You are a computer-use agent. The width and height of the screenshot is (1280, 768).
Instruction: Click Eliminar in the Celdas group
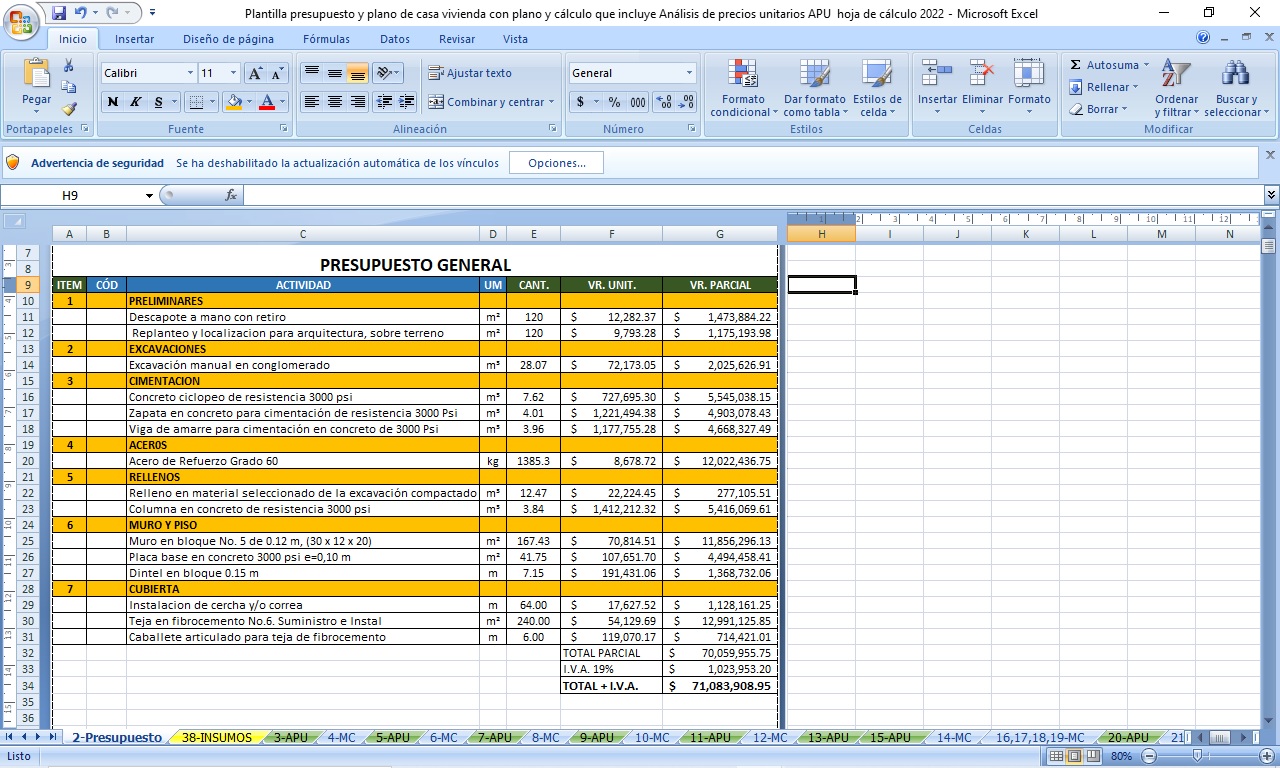tap(983, 88)
